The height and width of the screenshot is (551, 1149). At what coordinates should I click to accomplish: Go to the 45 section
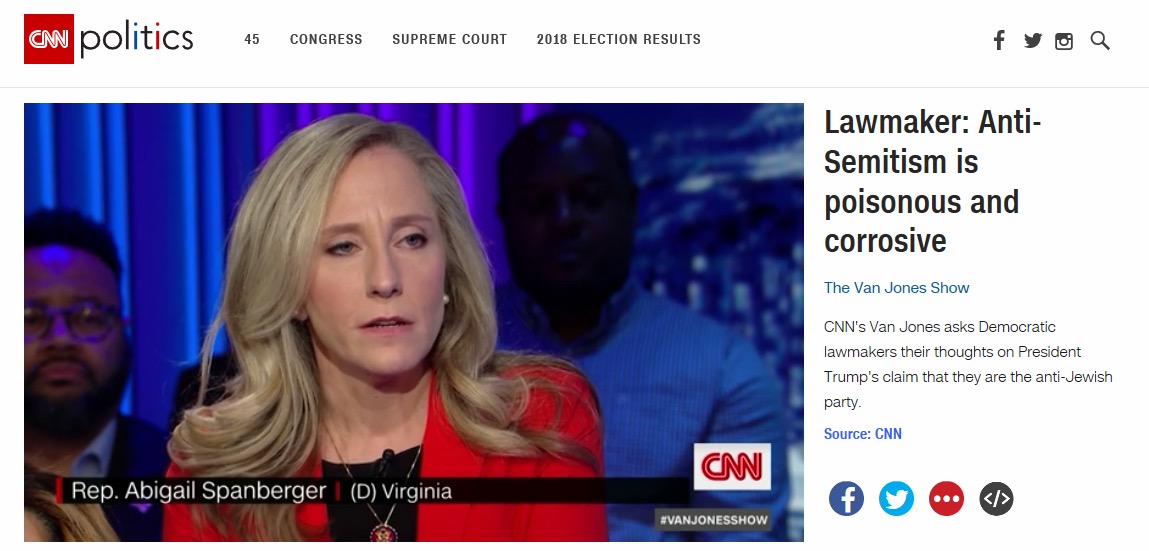[x=252, y=40]
